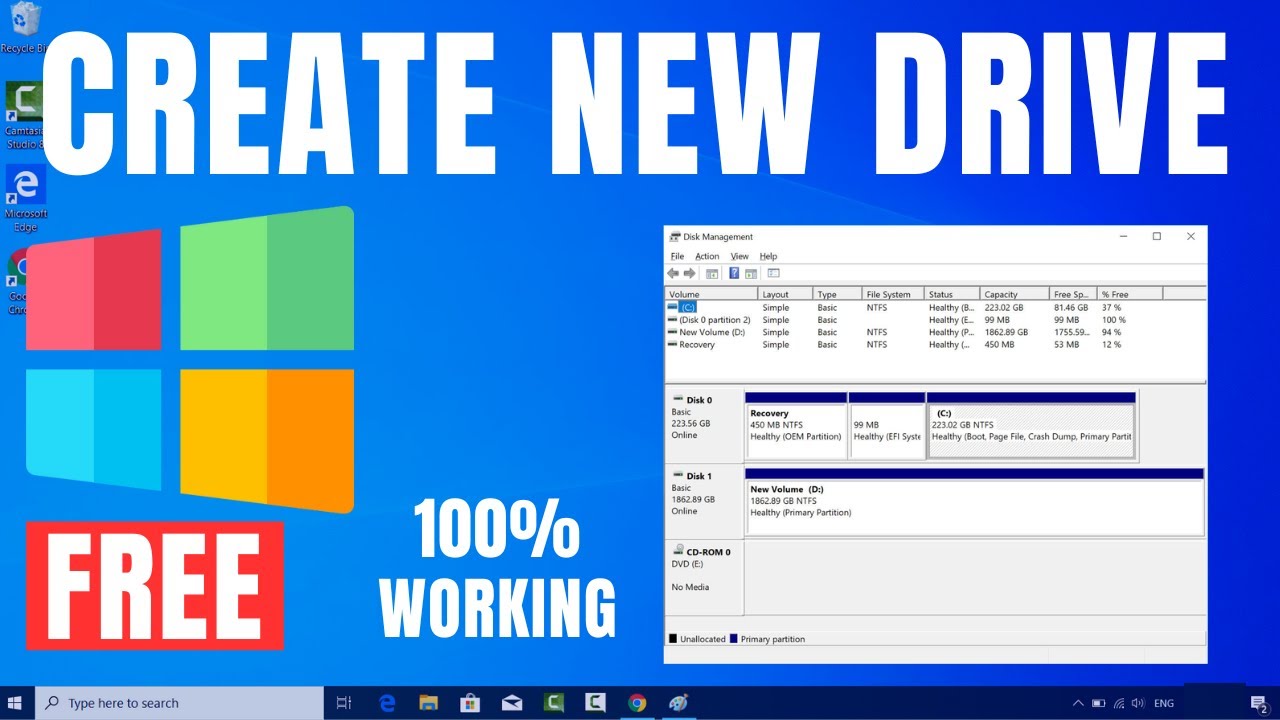This screenshot has width=1280, height=720.
Task: Select the Recovery 450 MB NTFS partition box
Action: click(x=796, y=427)
